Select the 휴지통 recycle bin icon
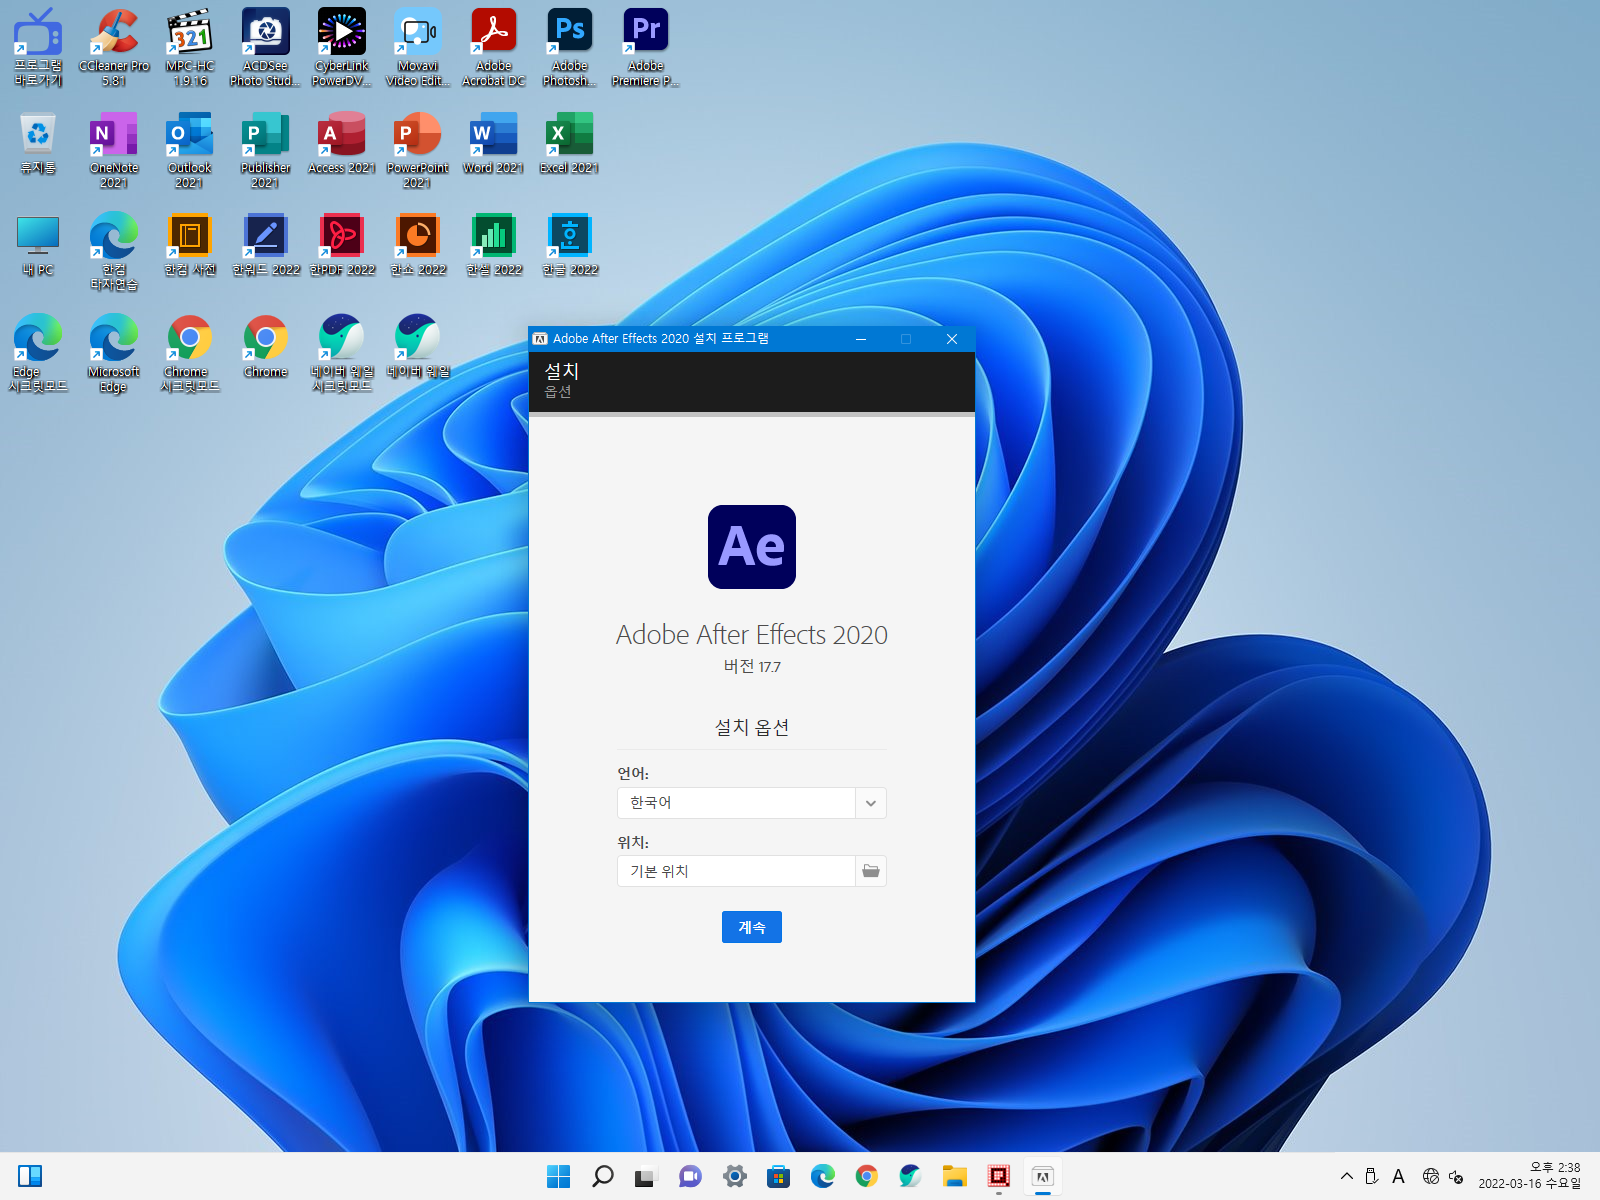The height and width of the screenshot is (1200, 1600). point(38,143)
